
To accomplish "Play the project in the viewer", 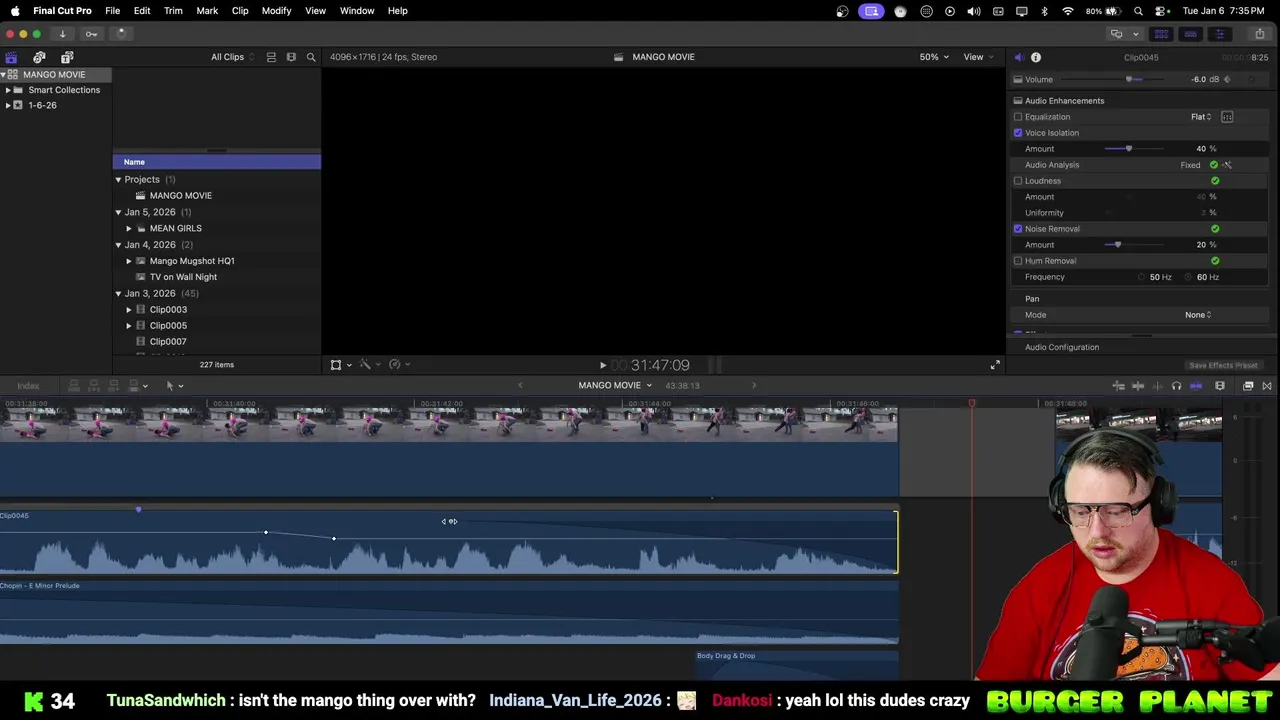I will point(602,365).
